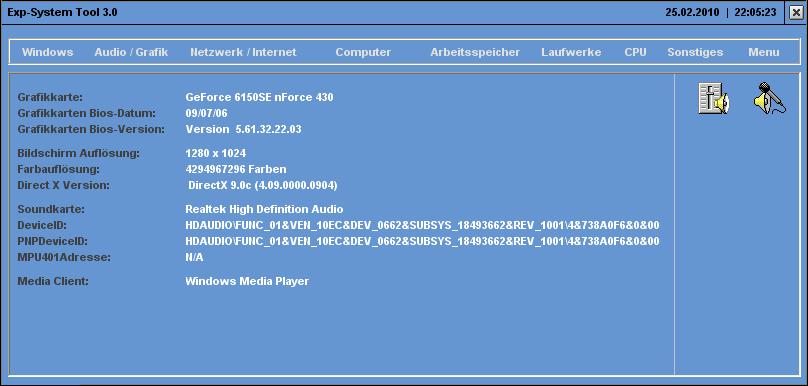Image resolution: width=808 pixels, height=386 pixels.
Task: Click the Bildschirm Auflösung label
Action: [78, 153]
